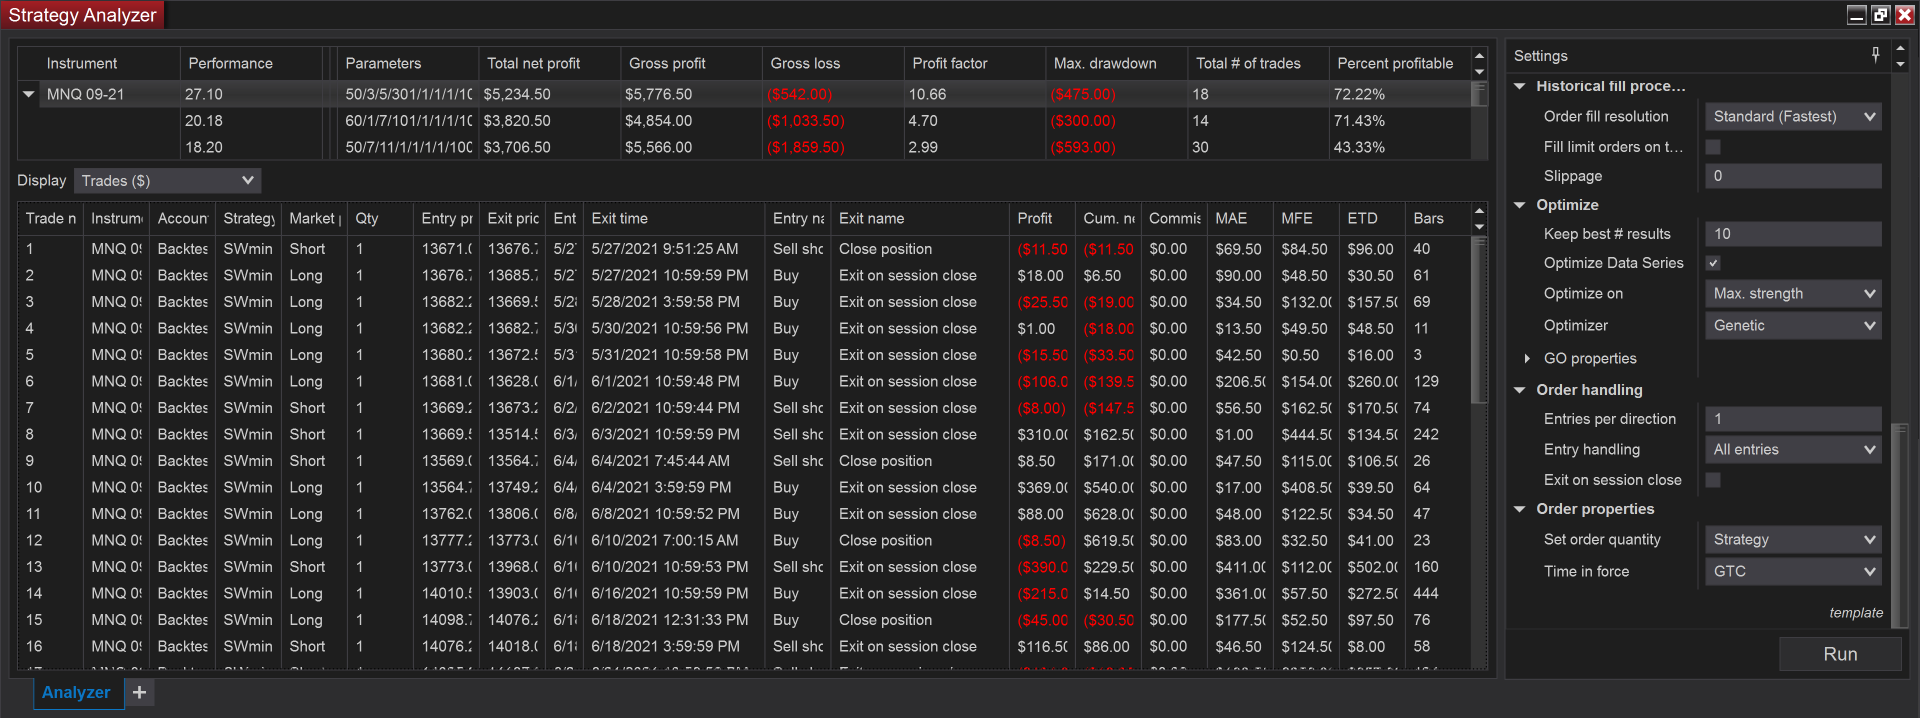Add a new tab with plus icon

[x=140, y=692]
